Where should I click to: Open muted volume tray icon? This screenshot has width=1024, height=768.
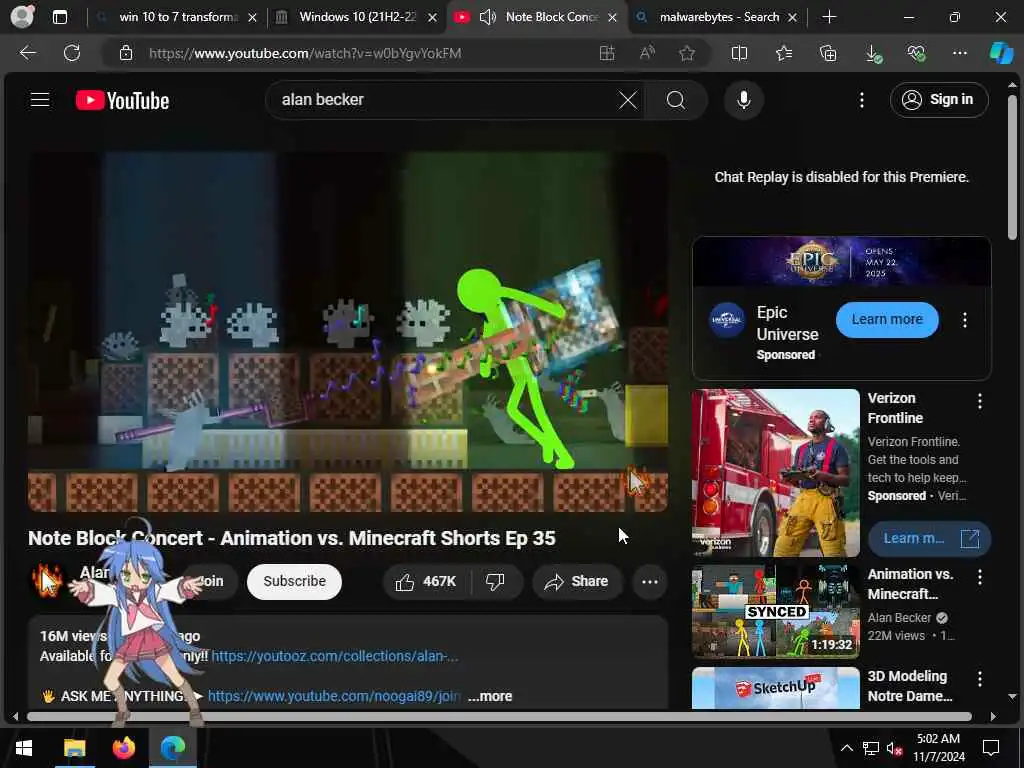point(894,748)
